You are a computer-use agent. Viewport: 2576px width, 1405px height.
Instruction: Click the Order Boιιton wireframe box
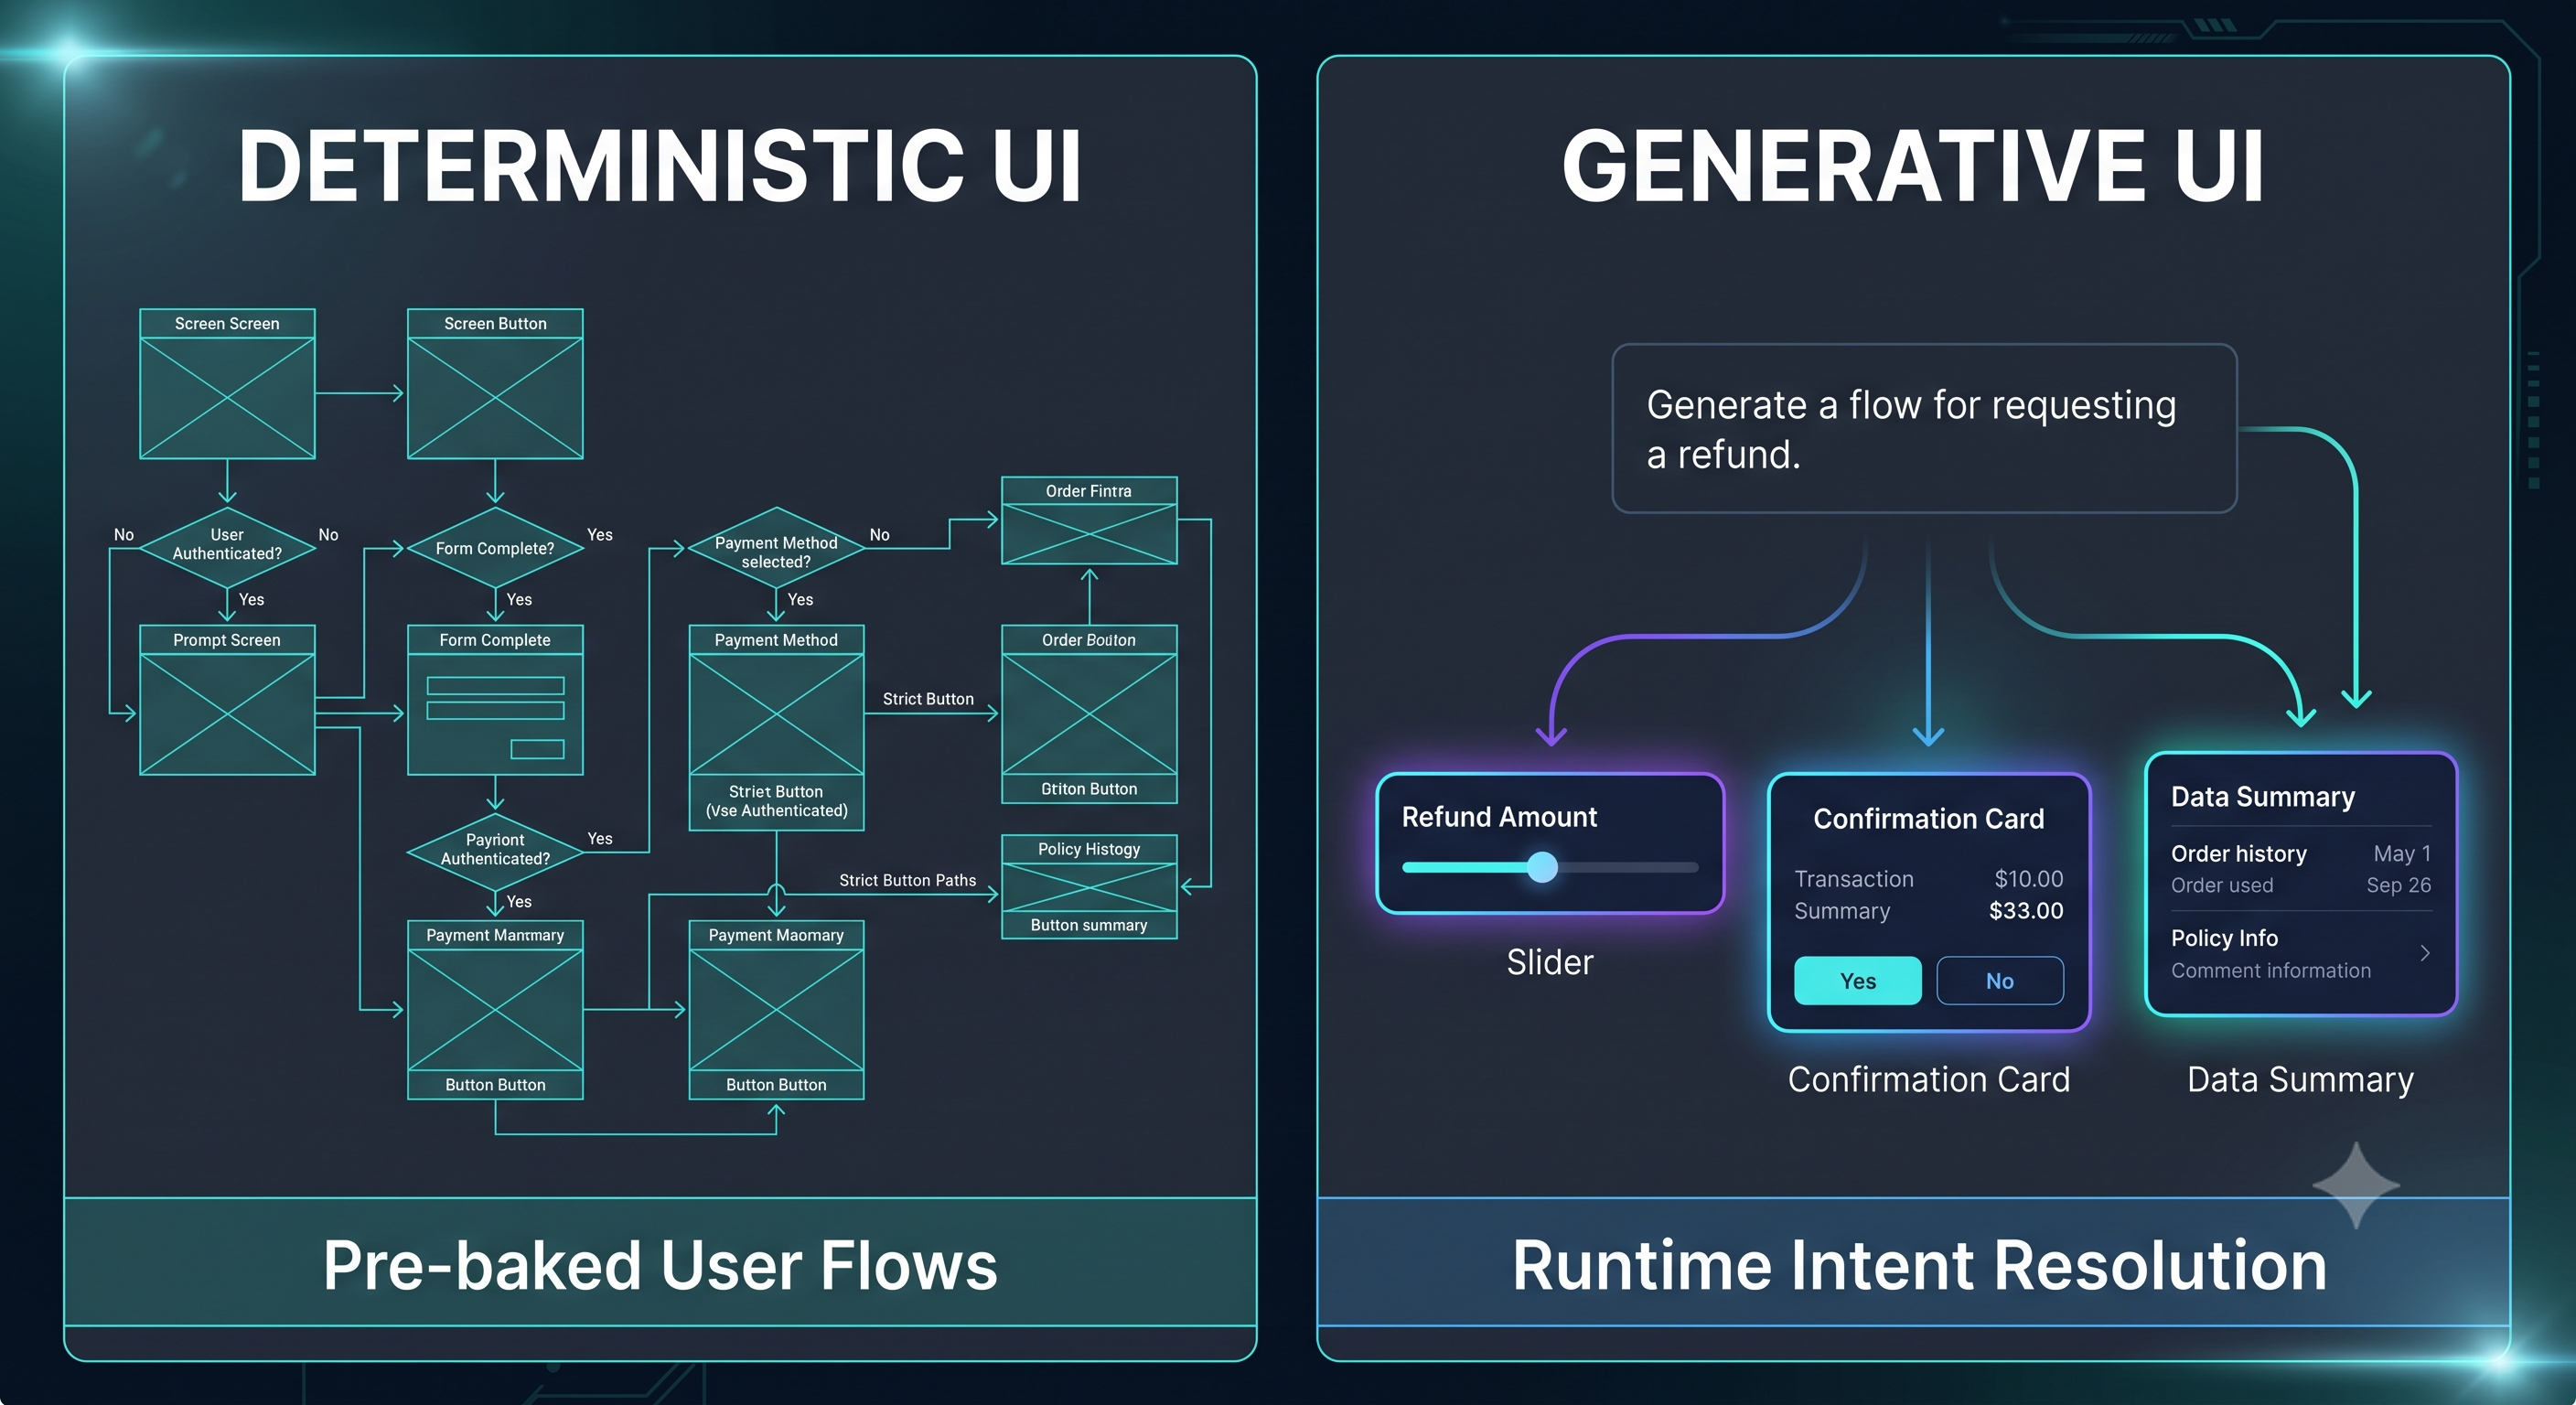point(1089,714)
